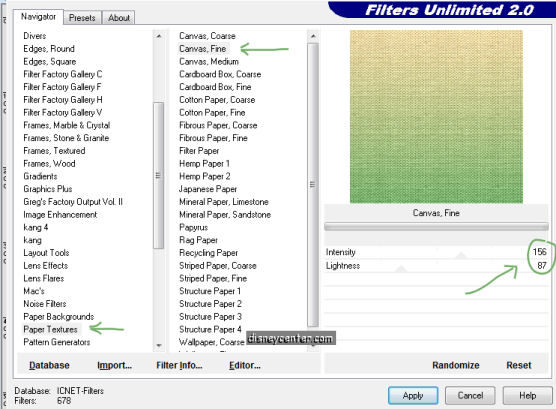
Task: Click the filter list scroll-up arrow
Action: click(313, 36)
